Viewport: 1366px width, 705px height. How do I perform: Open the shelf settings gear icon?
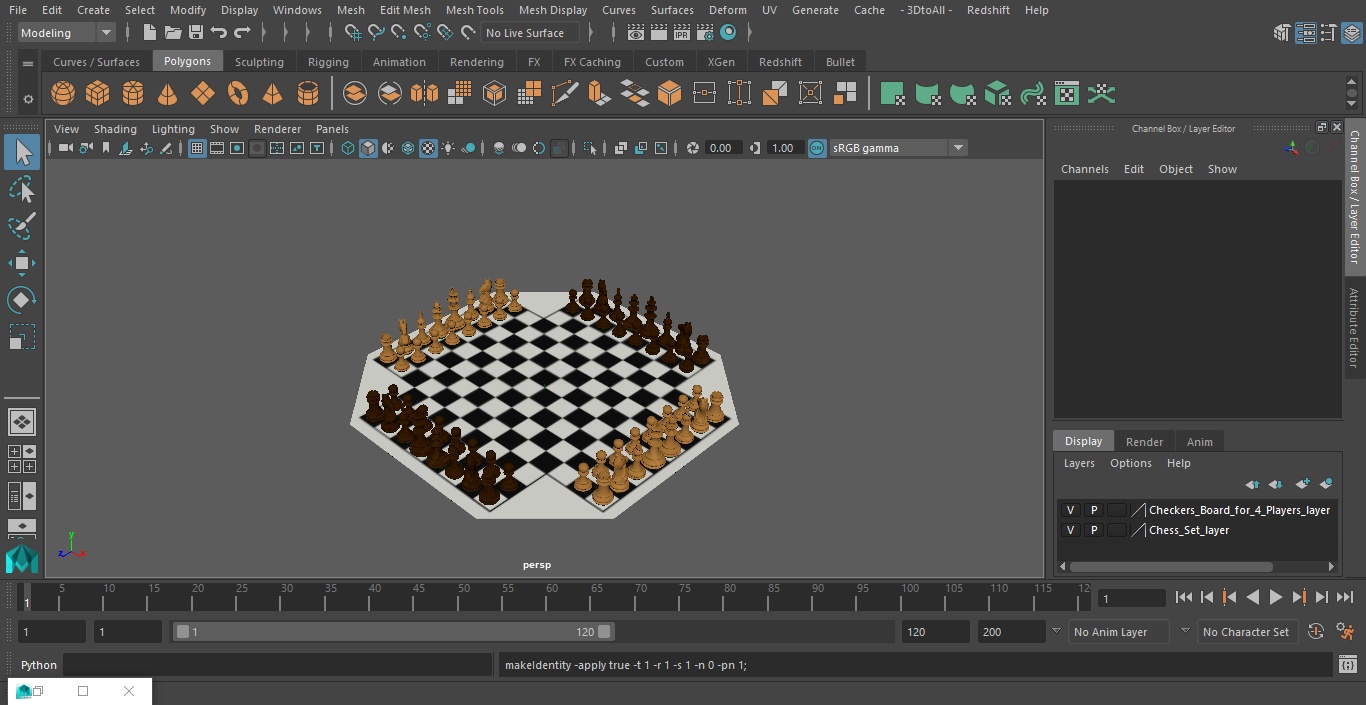(28, 99)
